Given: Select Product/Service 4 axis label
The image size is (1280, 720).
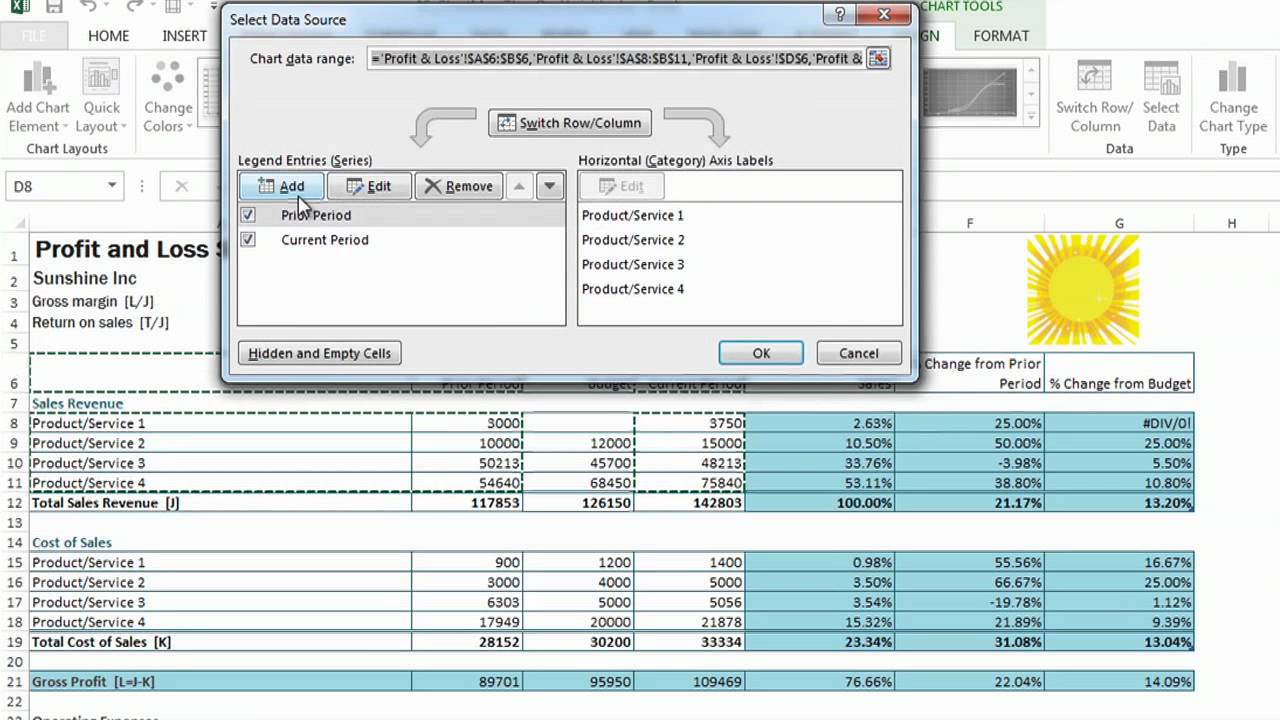Looking at the screenshot, I should pyautogui.click(x=633, y=289).
